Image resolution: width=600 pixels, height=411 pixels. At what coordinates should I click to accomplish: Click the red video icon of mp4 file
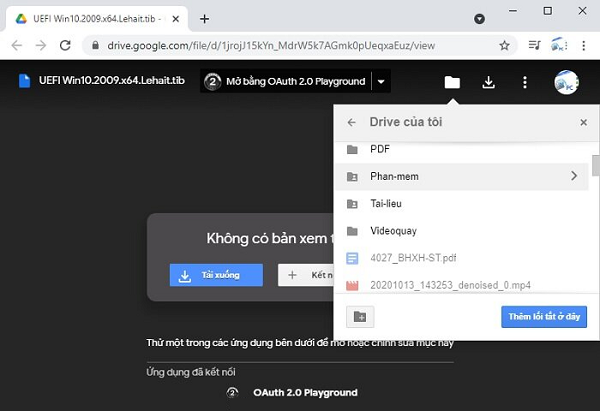tap(352, 285)
